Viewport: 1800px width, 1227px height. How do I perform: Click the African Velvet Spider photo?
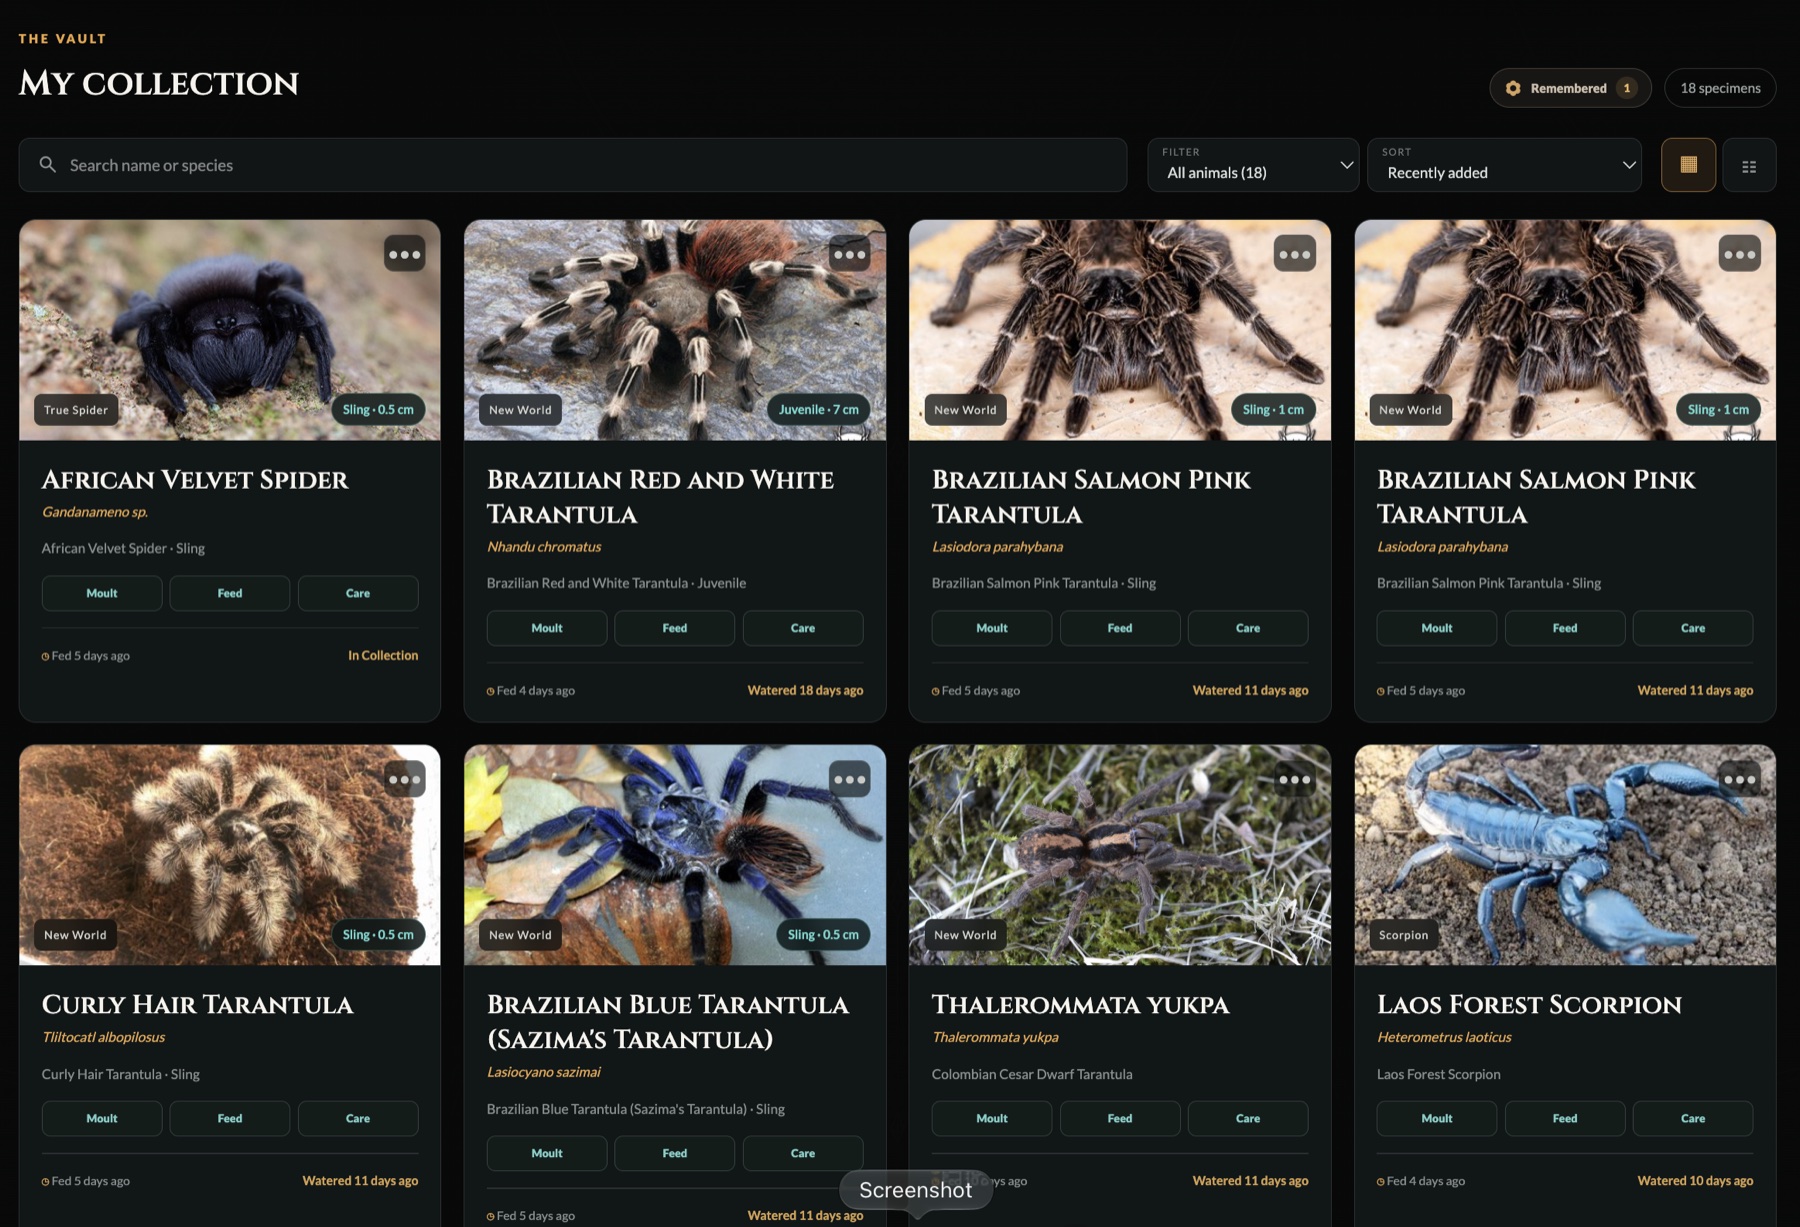[230, 330]
